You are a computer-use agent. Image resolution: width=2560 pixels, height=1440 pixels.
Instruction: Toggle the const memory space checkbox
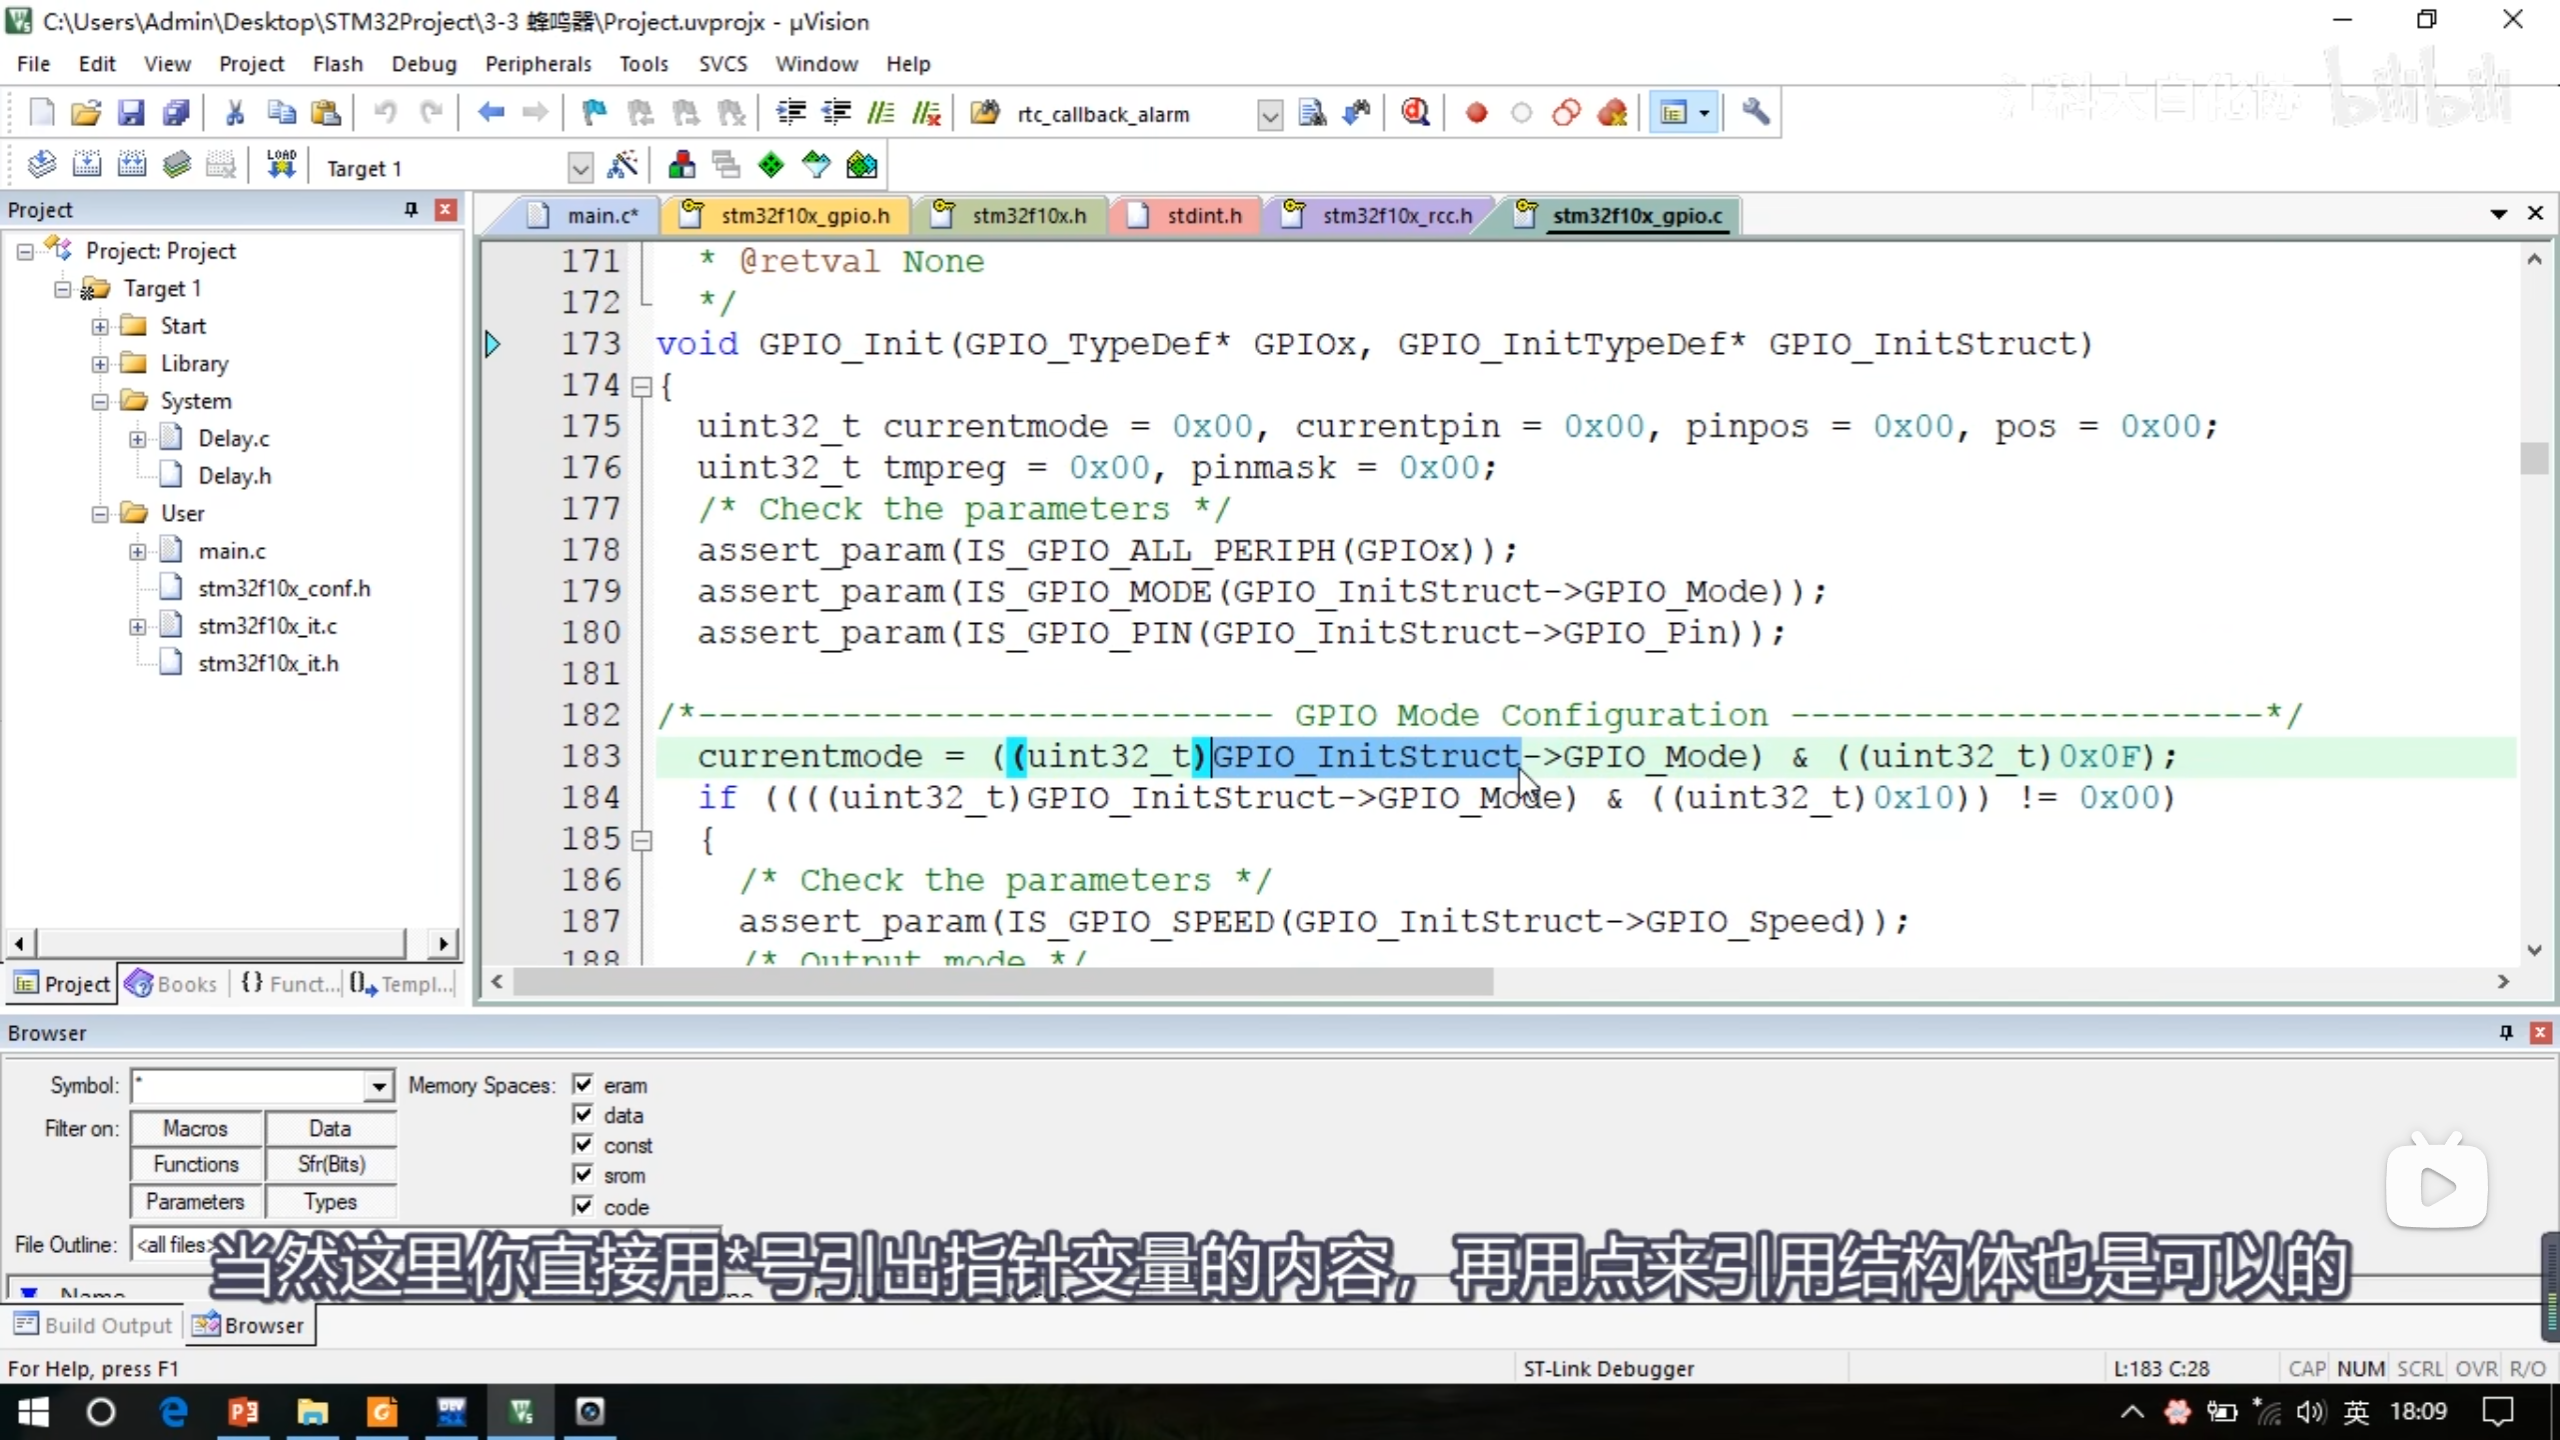(x=583, y=1144)
